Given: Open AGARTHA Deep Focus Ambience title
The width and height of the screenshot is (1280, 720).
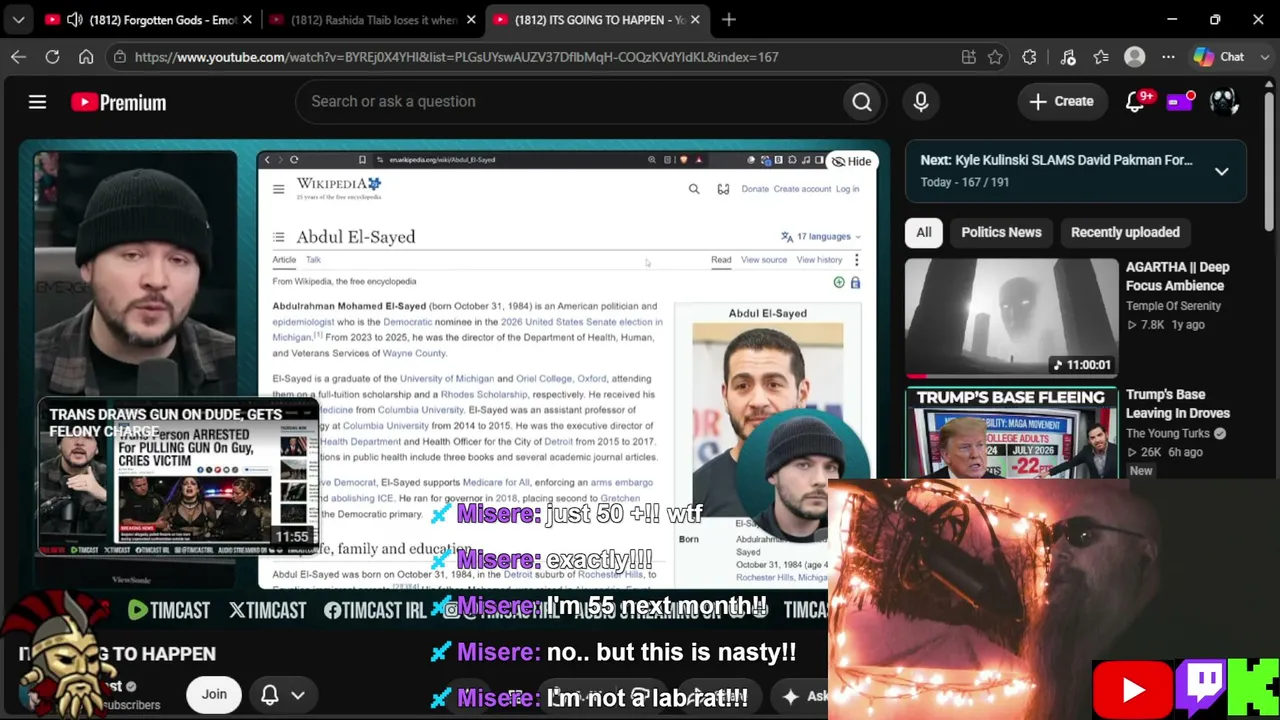Looking at the screenshot, I should pyautogui.click(x=1178, y=276).
